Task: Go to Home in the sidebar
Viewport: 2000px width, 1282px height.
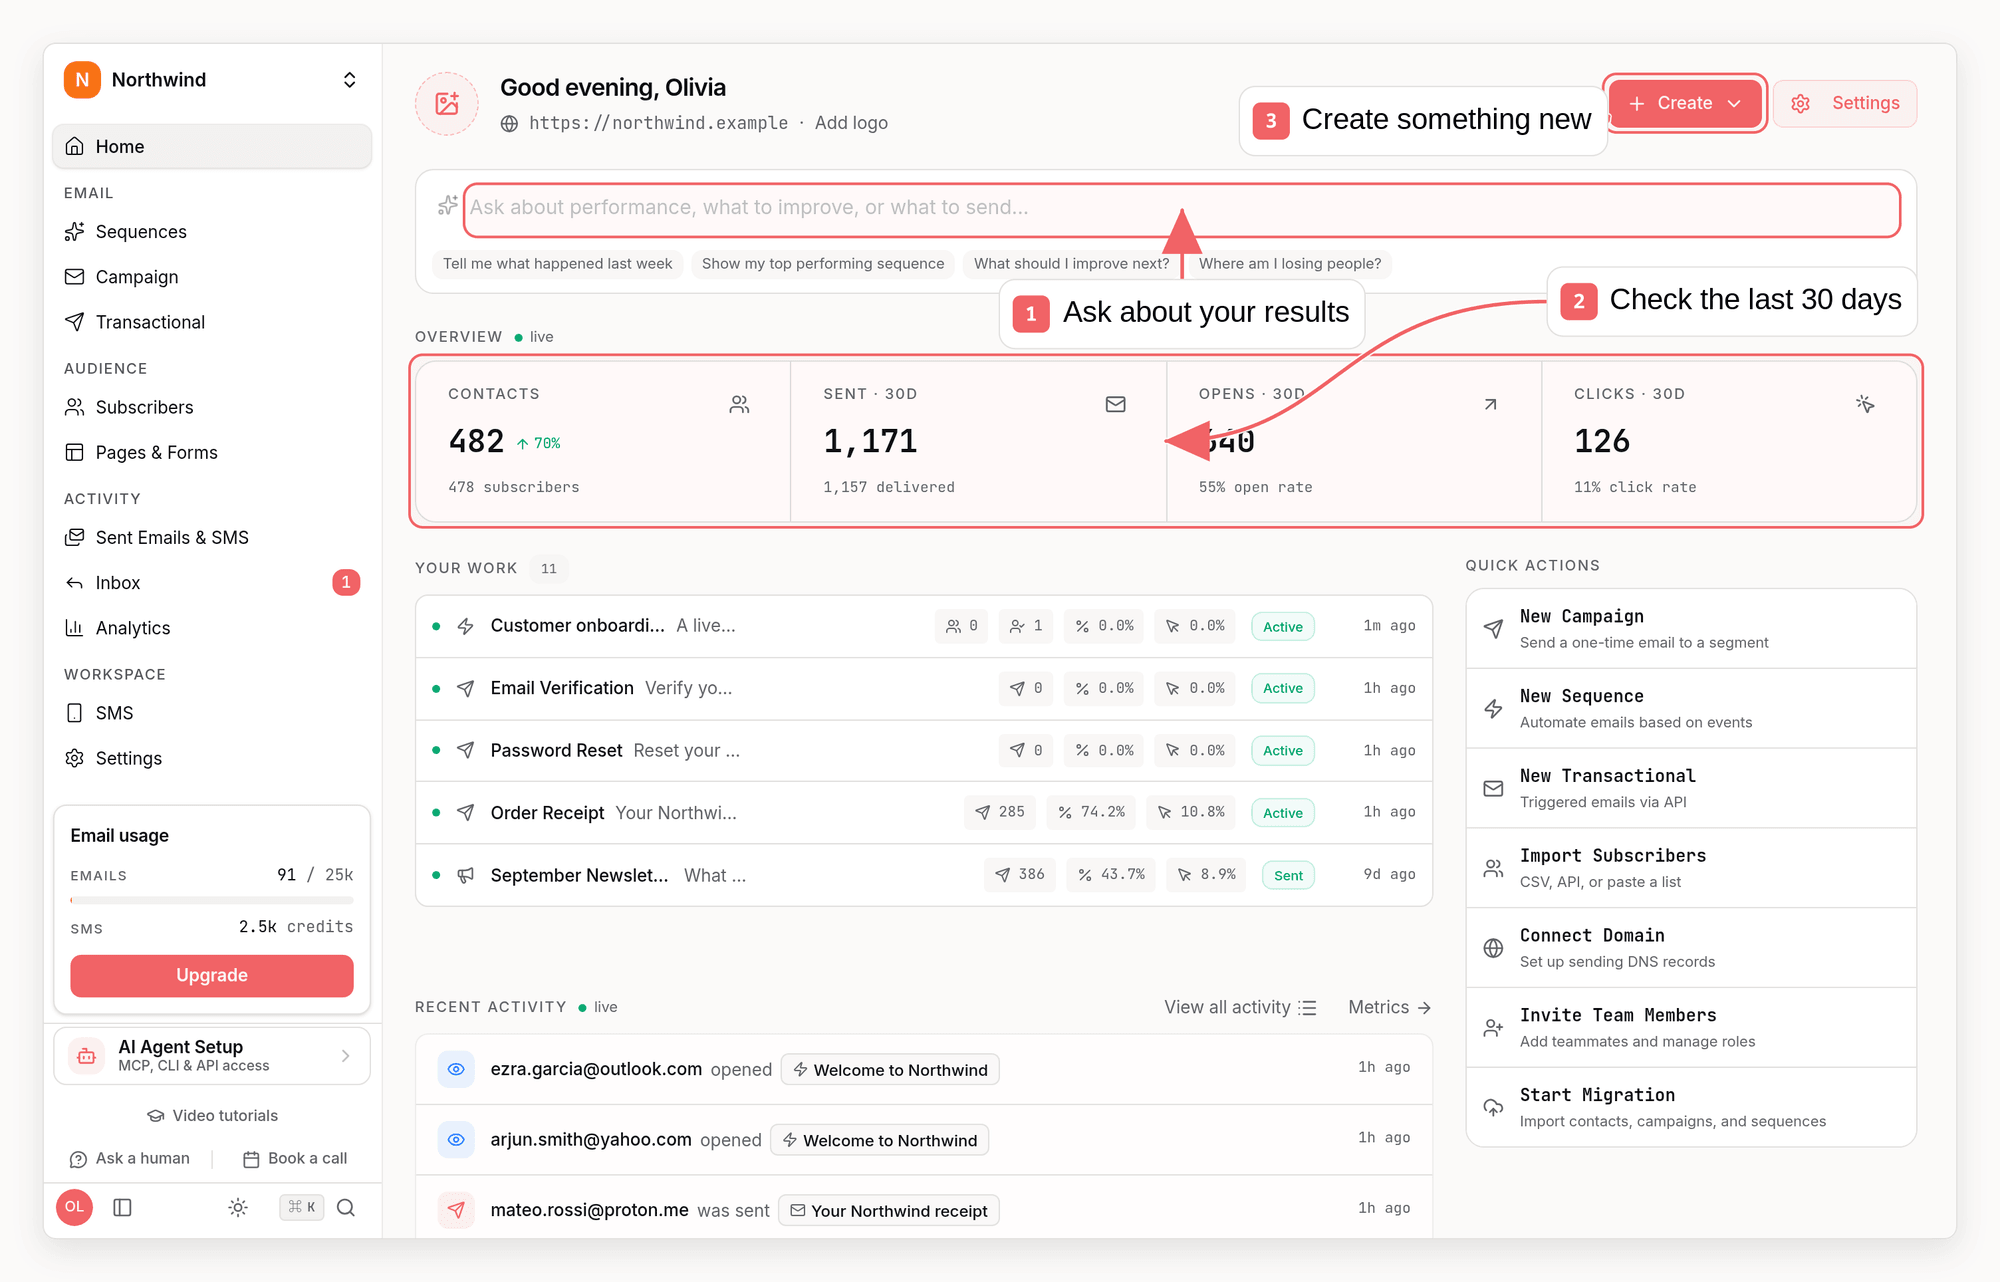Action: (211, 146)
